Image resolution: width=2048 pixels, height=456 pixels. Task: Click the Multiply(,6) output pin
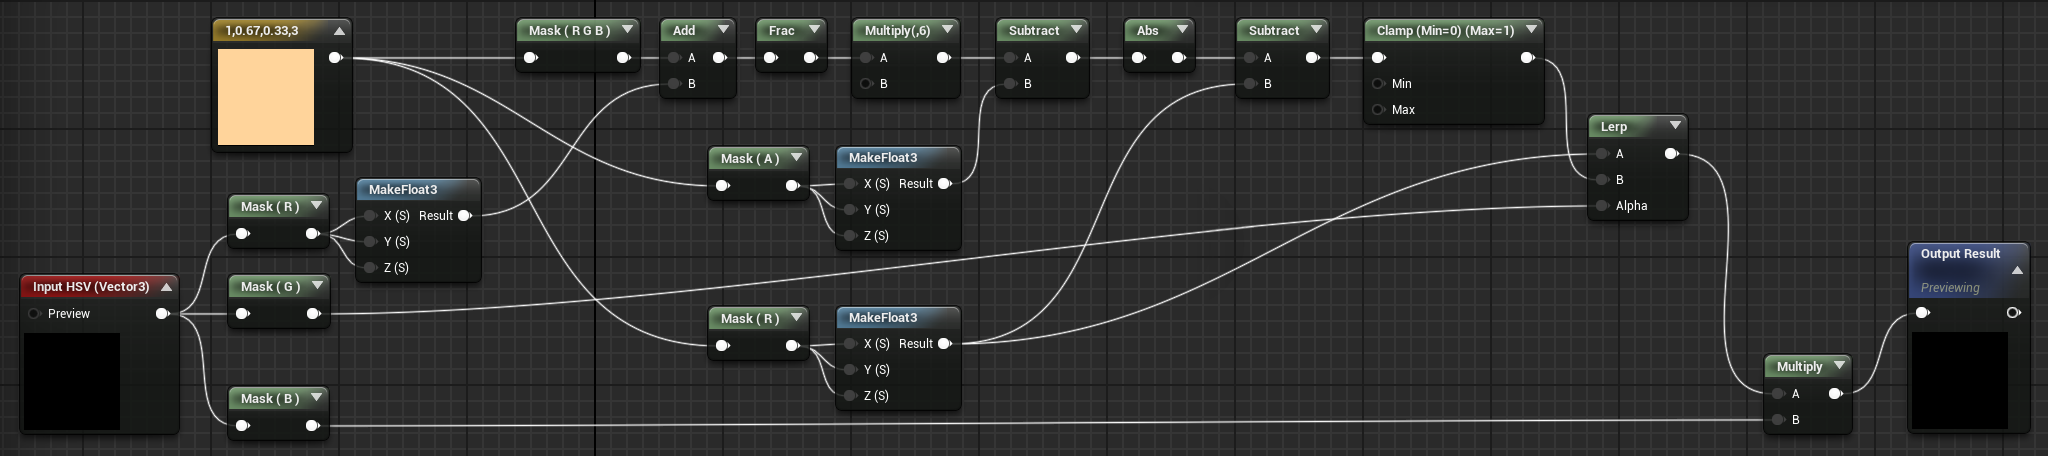click(x=944, y=58)
